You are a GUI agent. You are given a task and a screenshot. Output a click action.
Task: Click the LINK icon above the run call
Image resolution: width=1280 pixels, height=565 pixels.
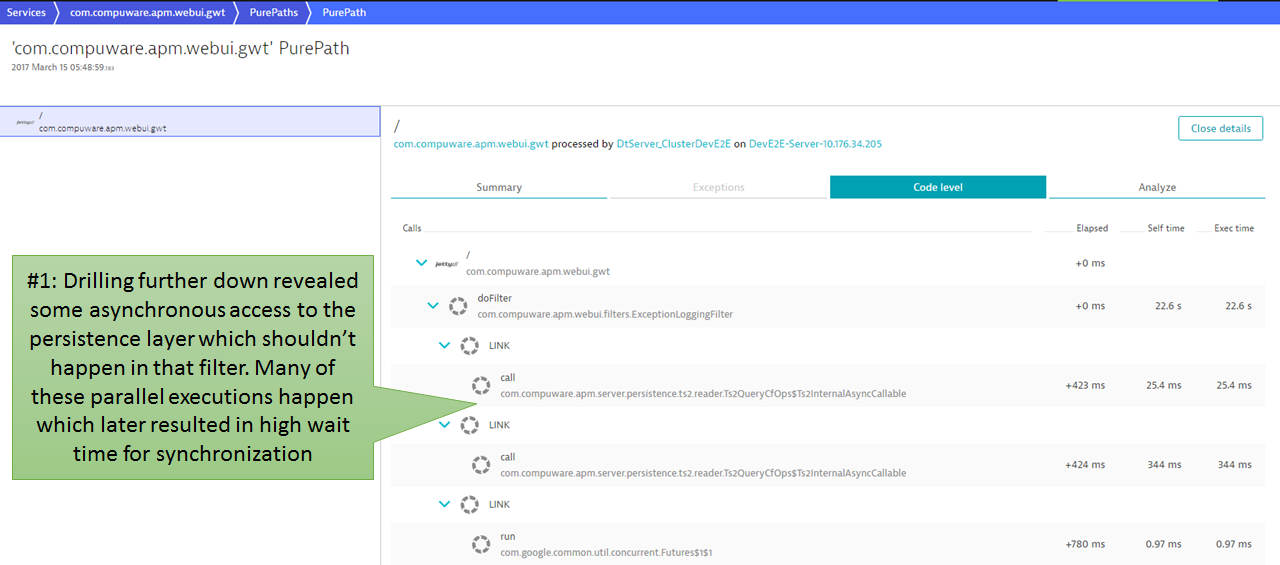click(x=469, y=505)
